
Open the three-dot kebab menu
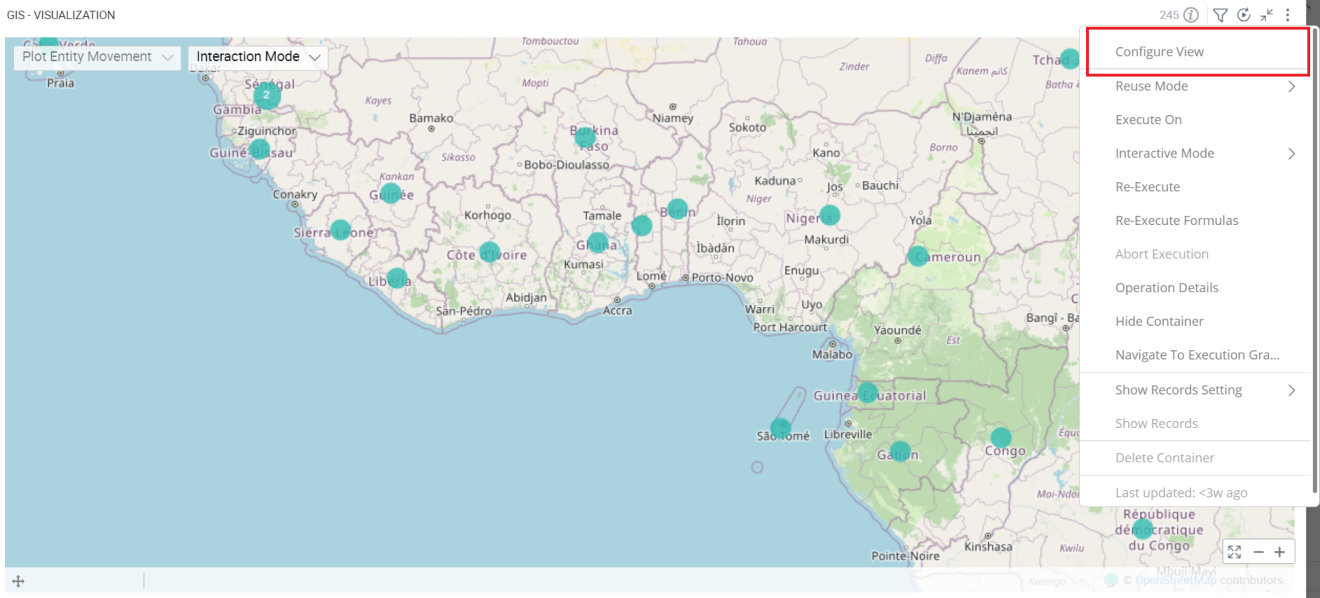coord(1288,15)
